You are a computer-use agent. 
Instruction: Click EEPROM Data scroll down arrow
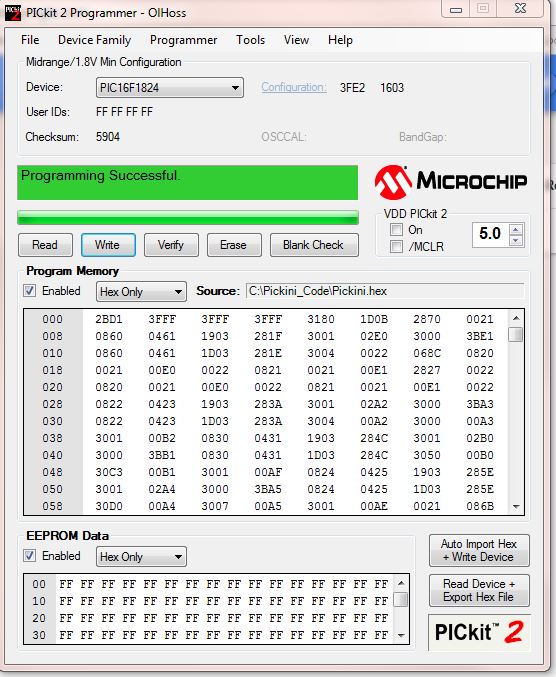coord(401,636)
